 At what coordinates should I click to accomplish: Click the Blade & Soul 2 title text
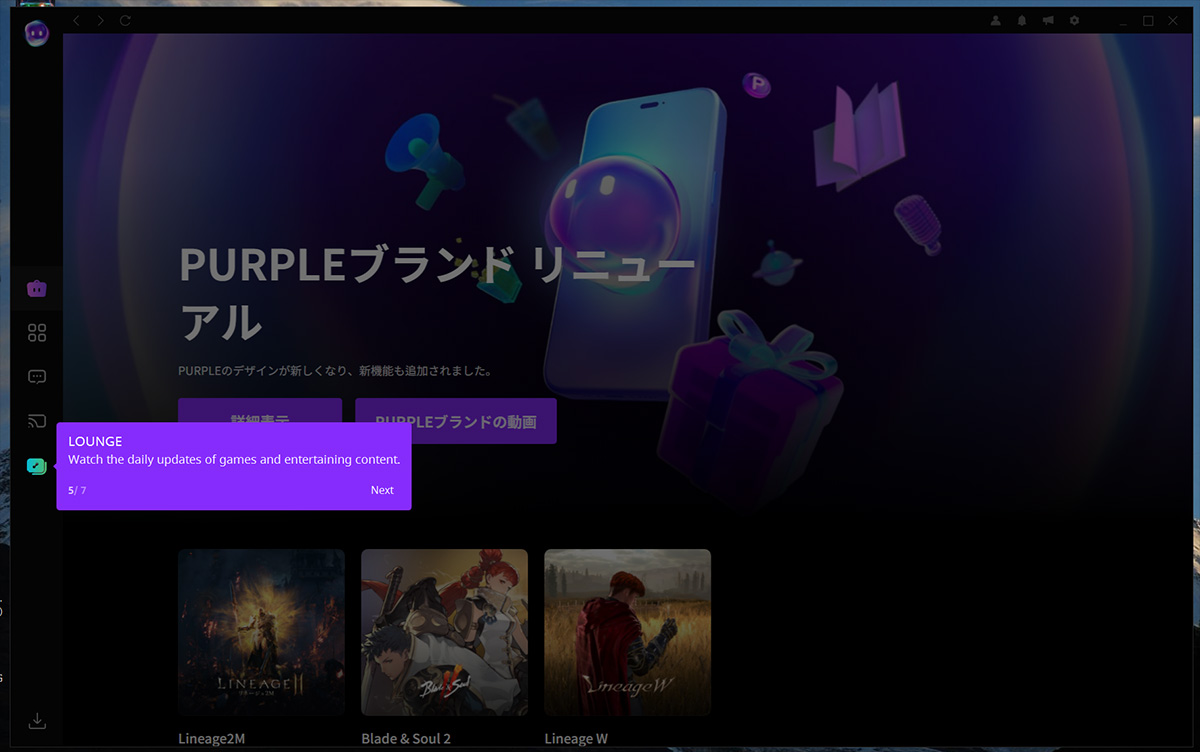coord(406,739)
